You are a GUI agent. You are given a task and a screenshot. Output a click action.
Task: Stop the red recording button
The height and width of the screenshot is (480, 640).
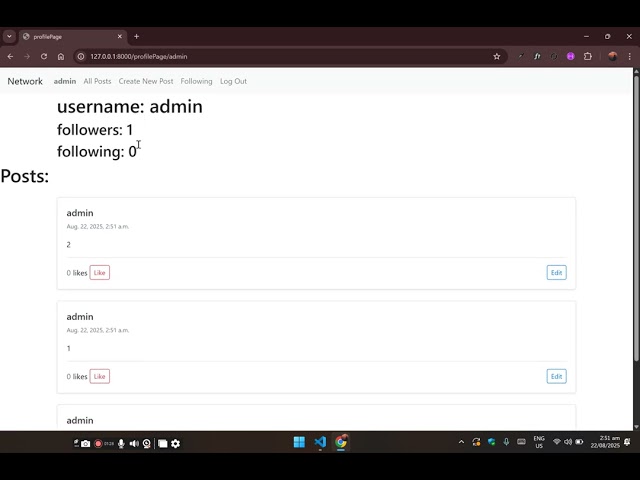coord(98,443)
